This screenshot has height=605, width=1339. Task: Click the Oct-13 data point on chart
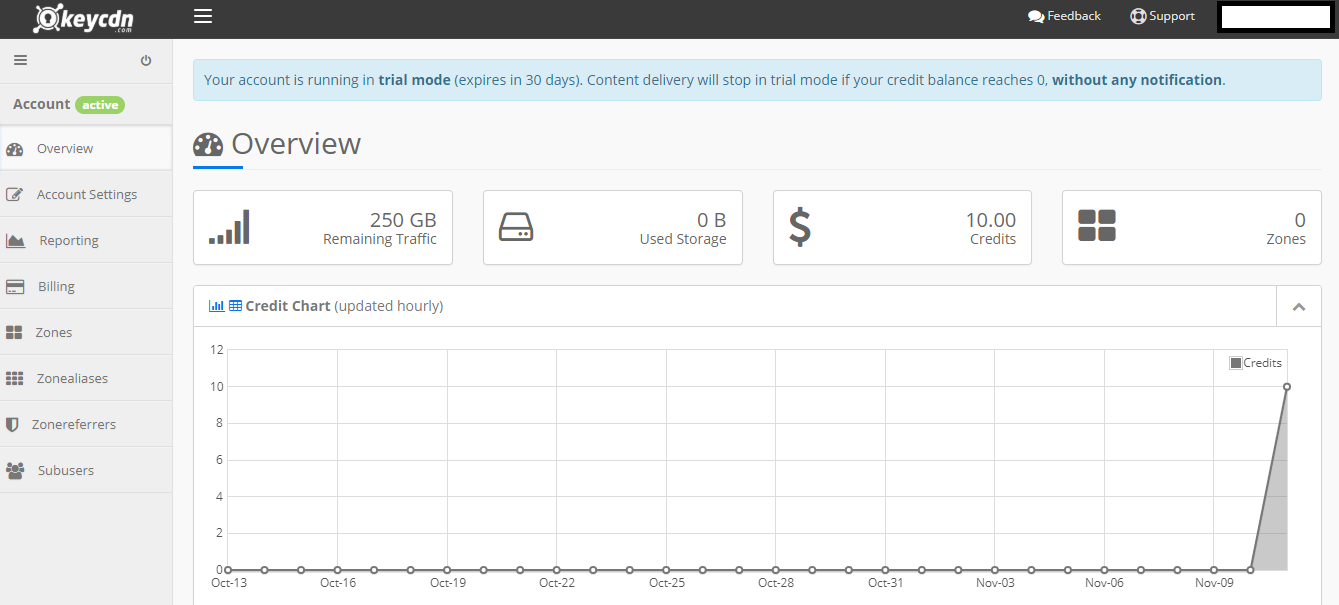tap(228, 570)
